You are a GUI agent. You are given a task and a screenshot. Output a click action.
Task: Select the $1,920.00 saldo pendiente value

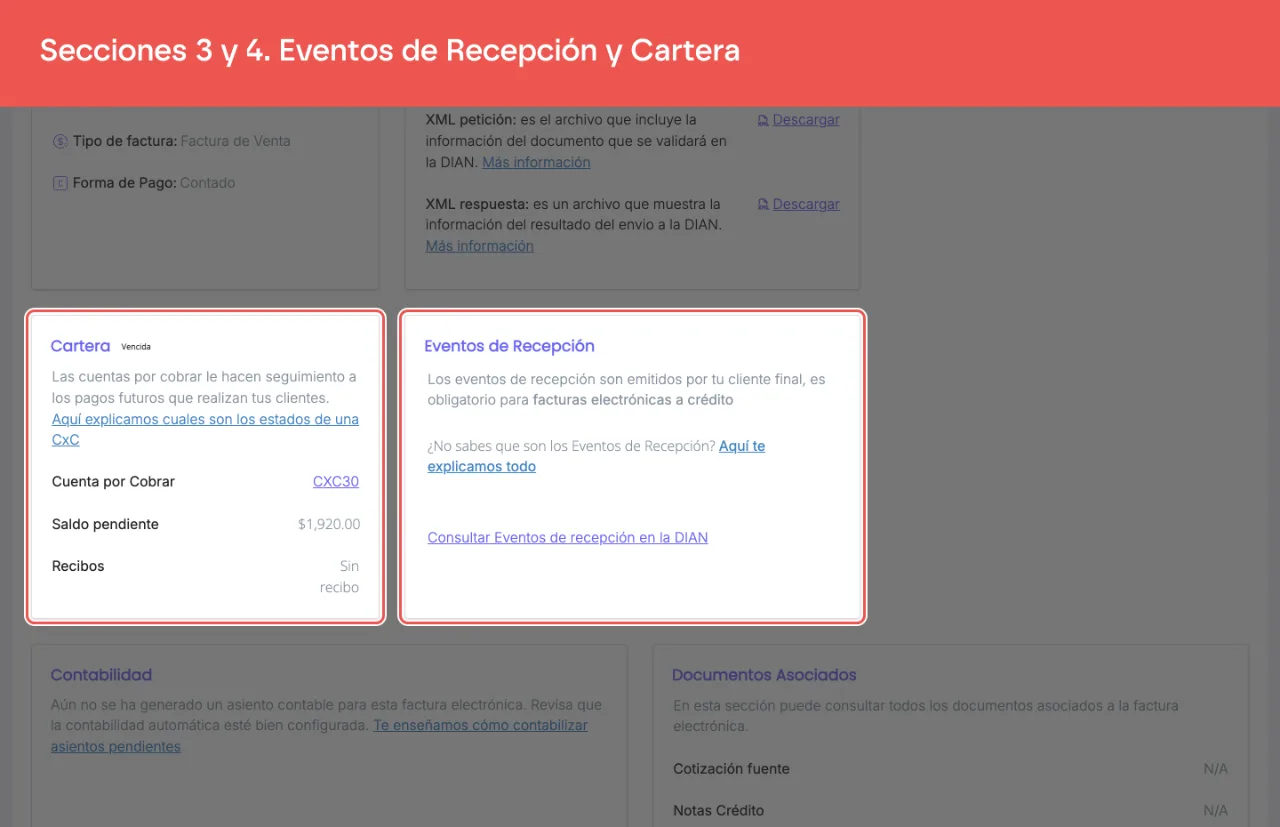click(329, 524)
